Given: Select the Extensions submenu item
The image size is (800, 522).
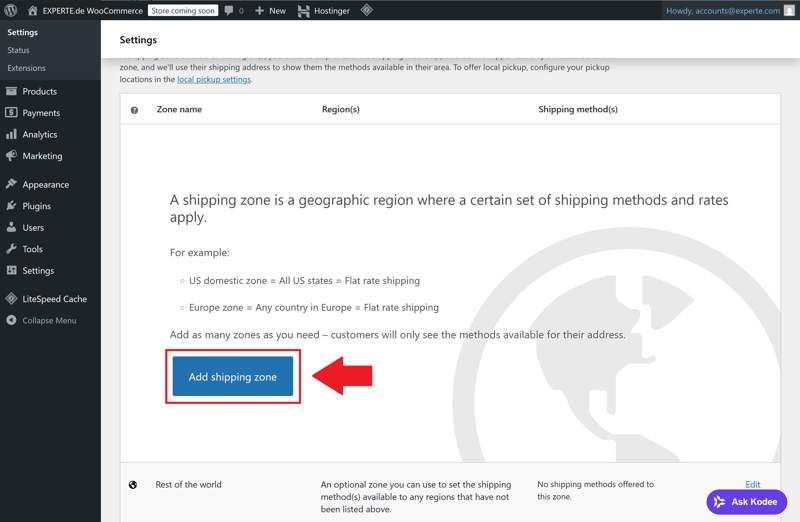Looking at the screenshot, I should [x=26, y=68].
